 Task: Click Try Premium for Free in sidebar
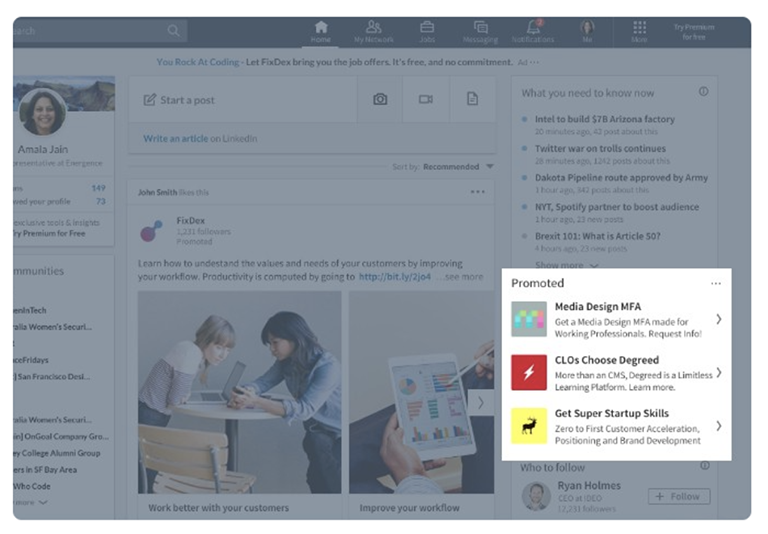pyautogui.click(x=49, y=234)
